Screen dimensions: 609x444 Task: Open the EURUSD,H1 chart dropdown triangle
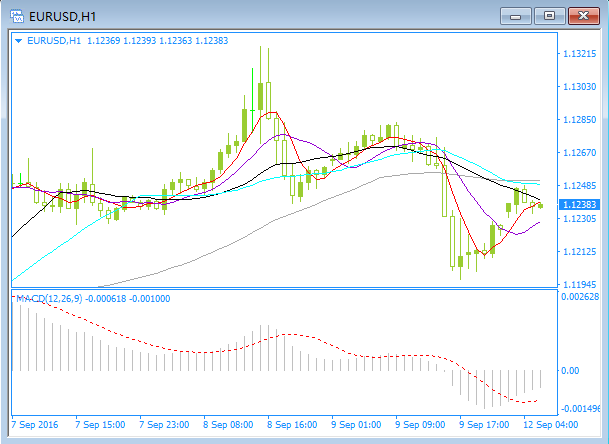[18, 41]
